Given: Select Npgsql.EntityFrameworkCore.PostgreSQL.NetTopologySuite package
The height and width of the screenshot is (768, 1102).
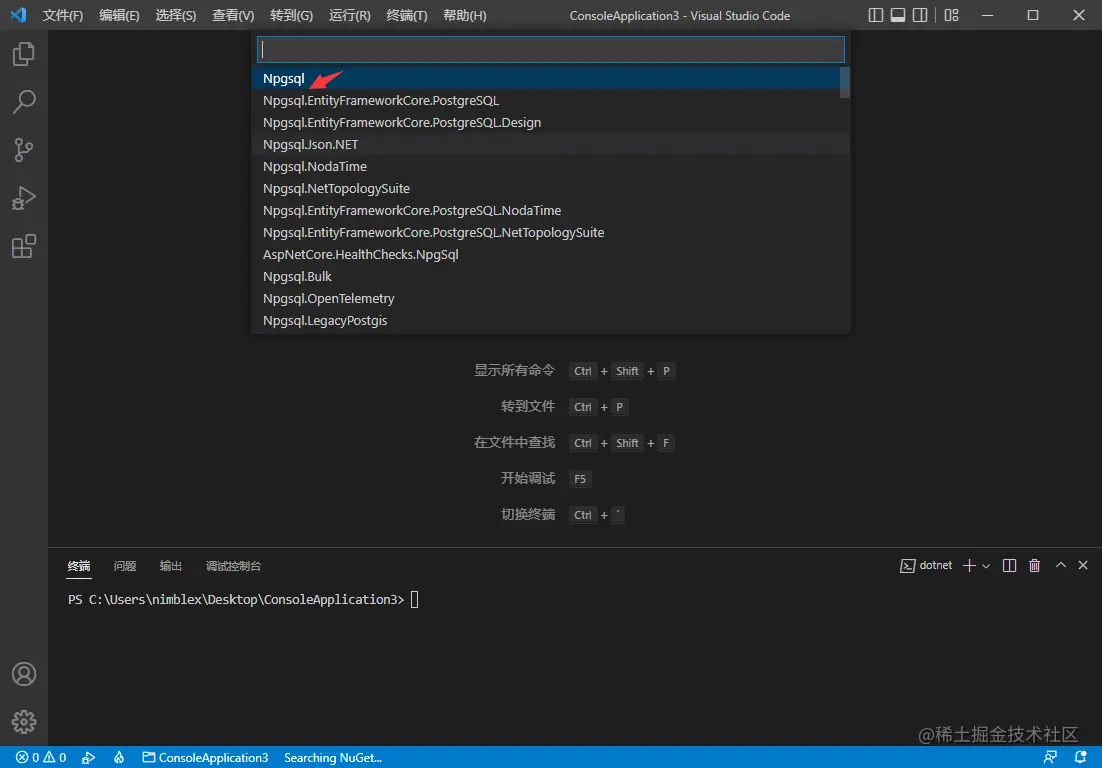Looking at the screenshot, I should (546, 233).
